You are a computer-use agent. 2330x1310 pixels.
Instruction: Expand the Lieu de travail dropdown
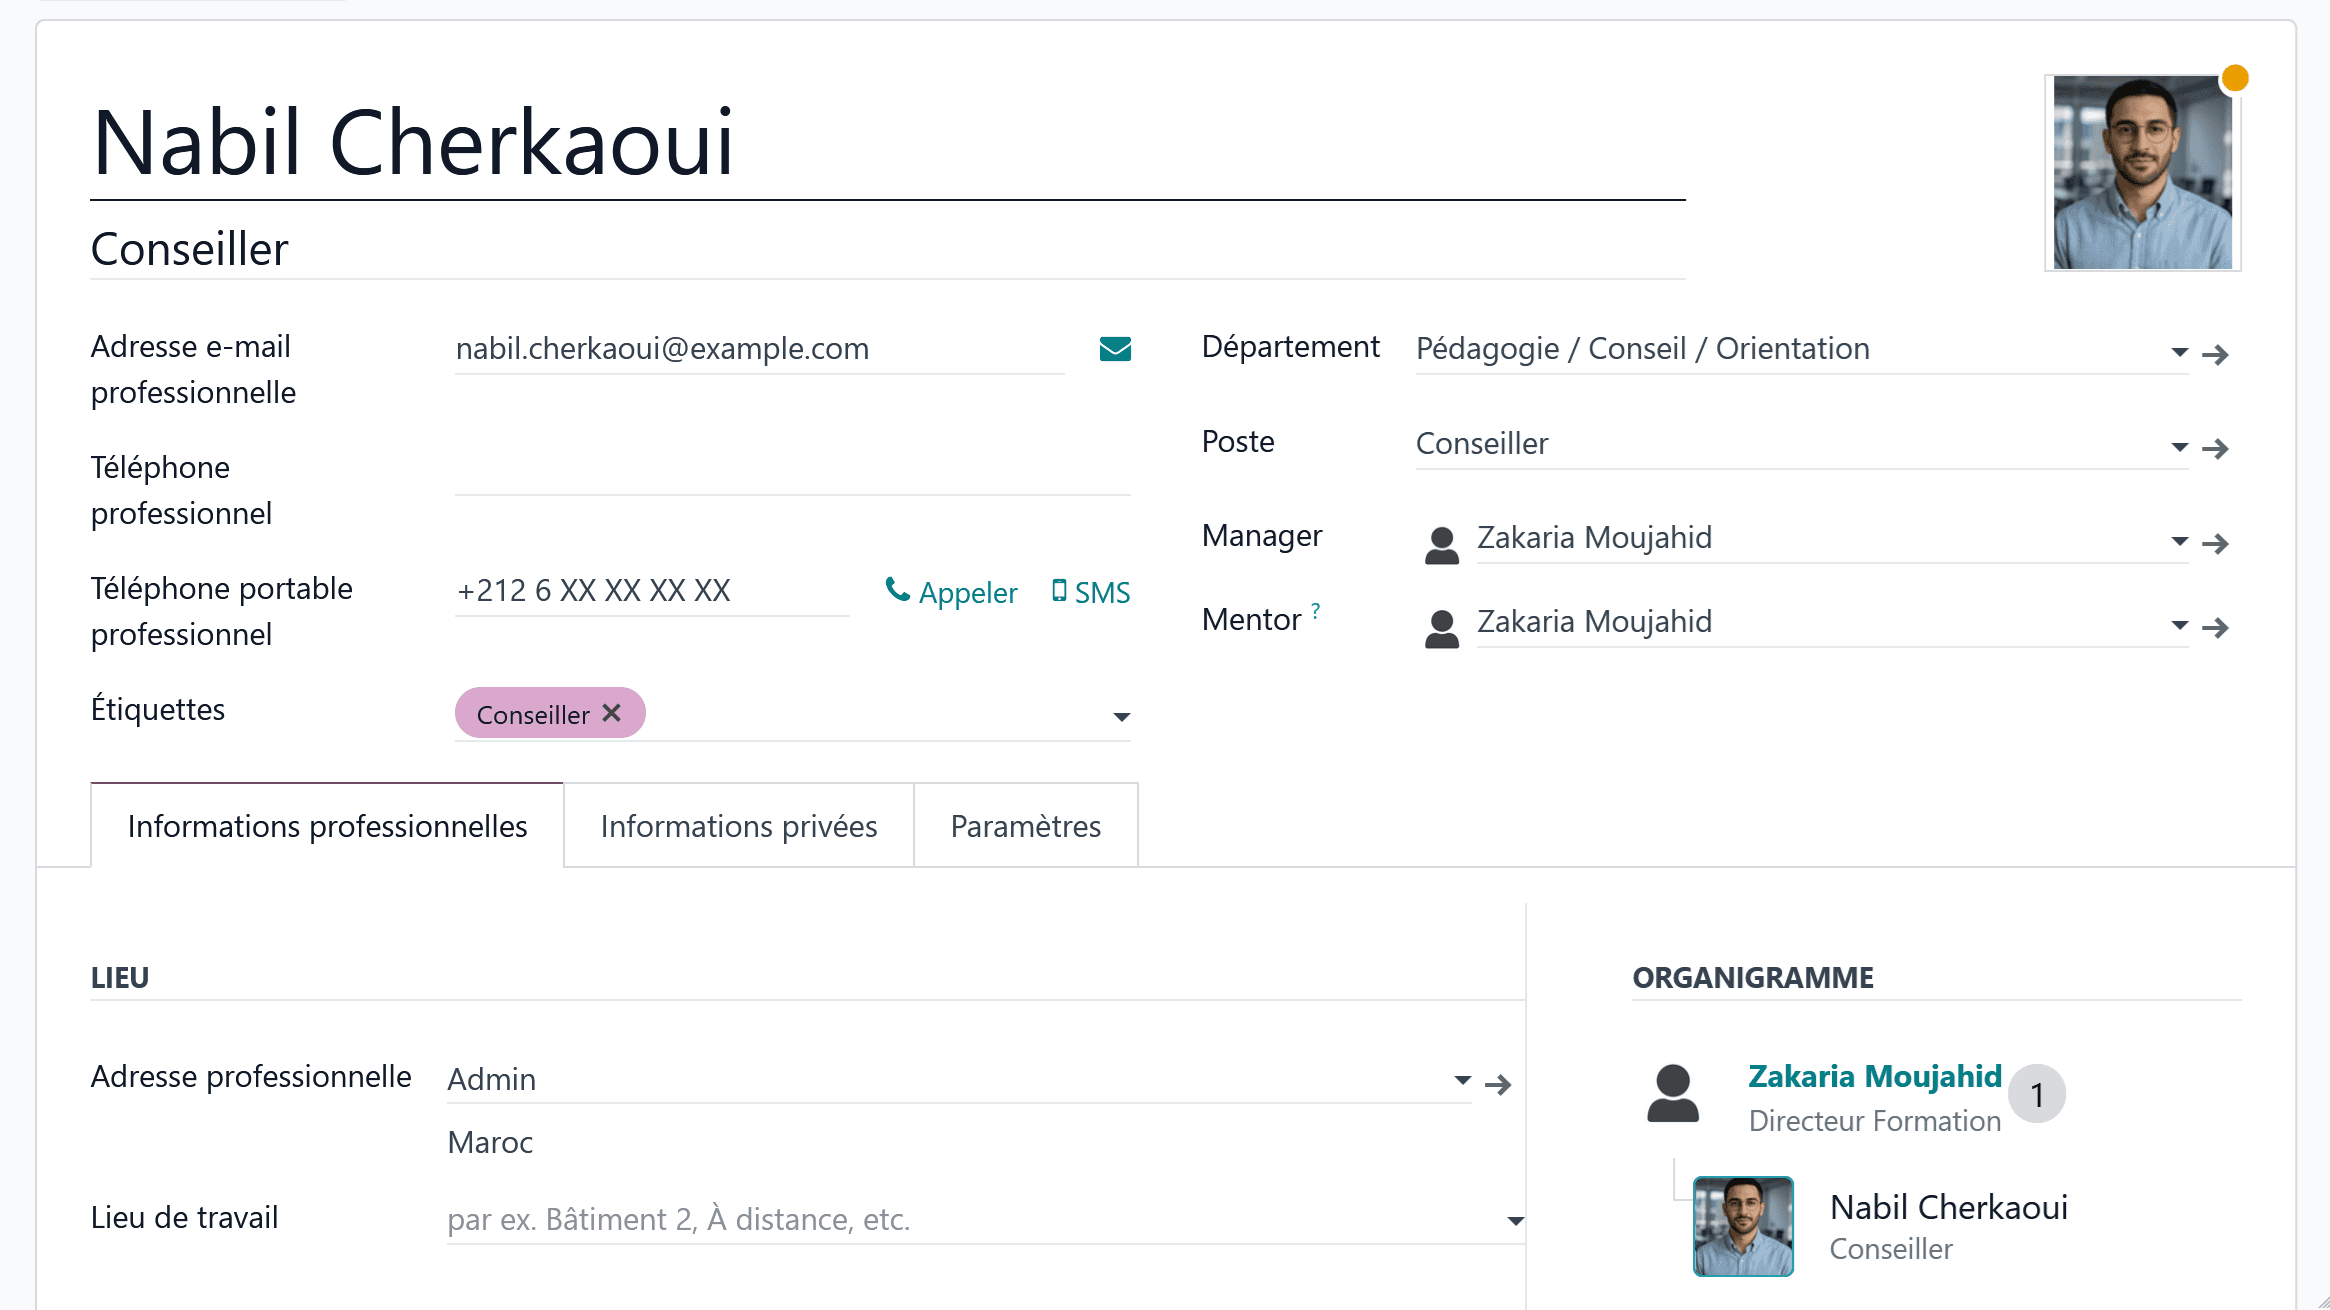coord(1515,1220)
